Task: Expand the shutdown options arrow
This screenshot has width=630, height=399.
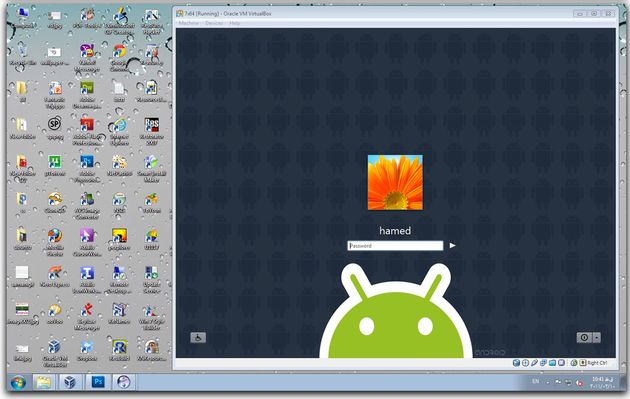Action: [x=597, y=338]
